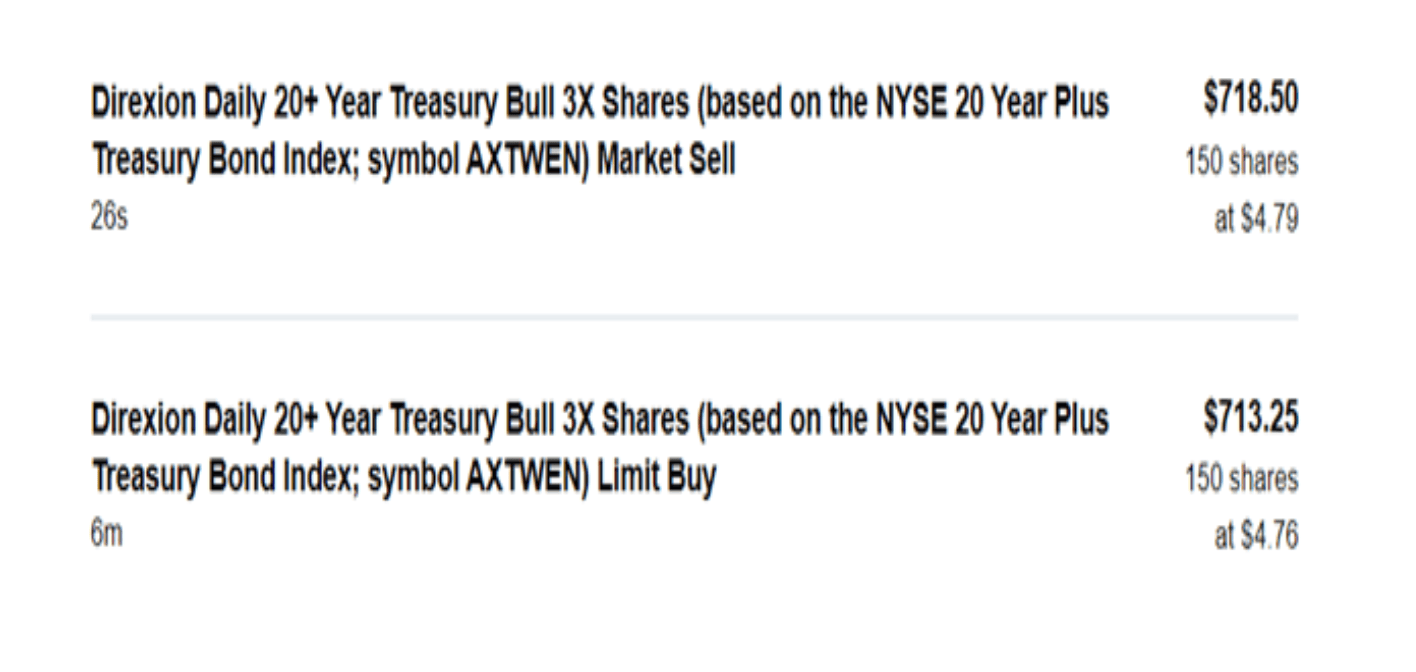Click 150 shares under $718.50
The width and height of the screenshot is (1416, 672).
click(1242, 161)
